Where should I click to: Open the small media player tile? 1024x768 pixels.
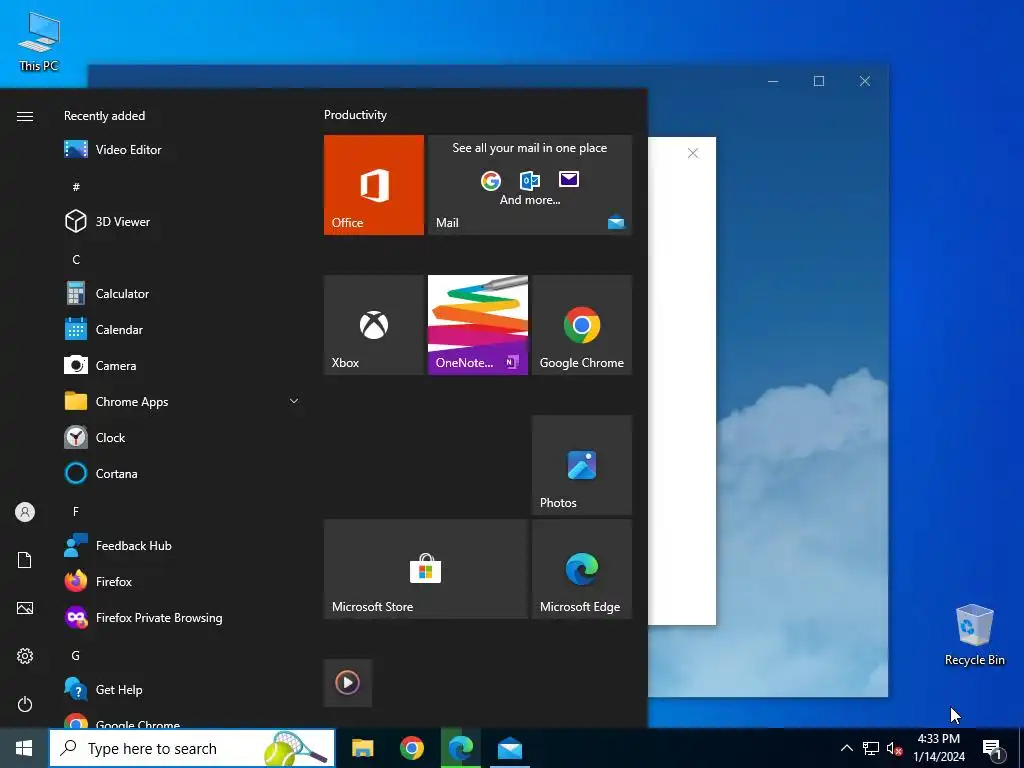[347, 683]
